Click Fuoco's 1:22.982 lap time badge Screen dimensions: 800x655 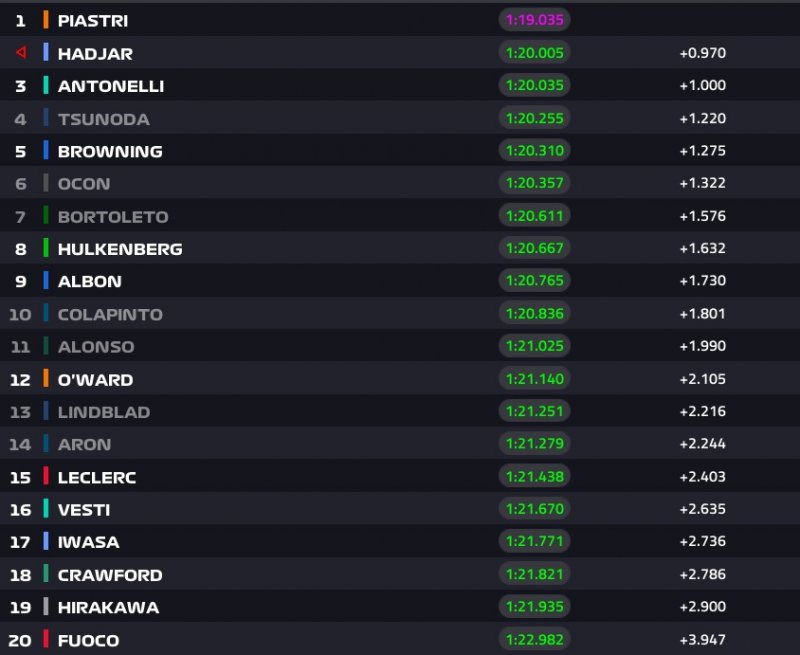tap(534, 640)
